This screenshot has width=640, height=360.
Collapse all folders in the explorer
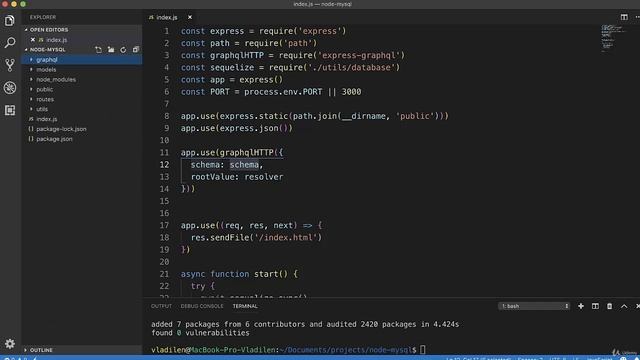click(136, 49)
